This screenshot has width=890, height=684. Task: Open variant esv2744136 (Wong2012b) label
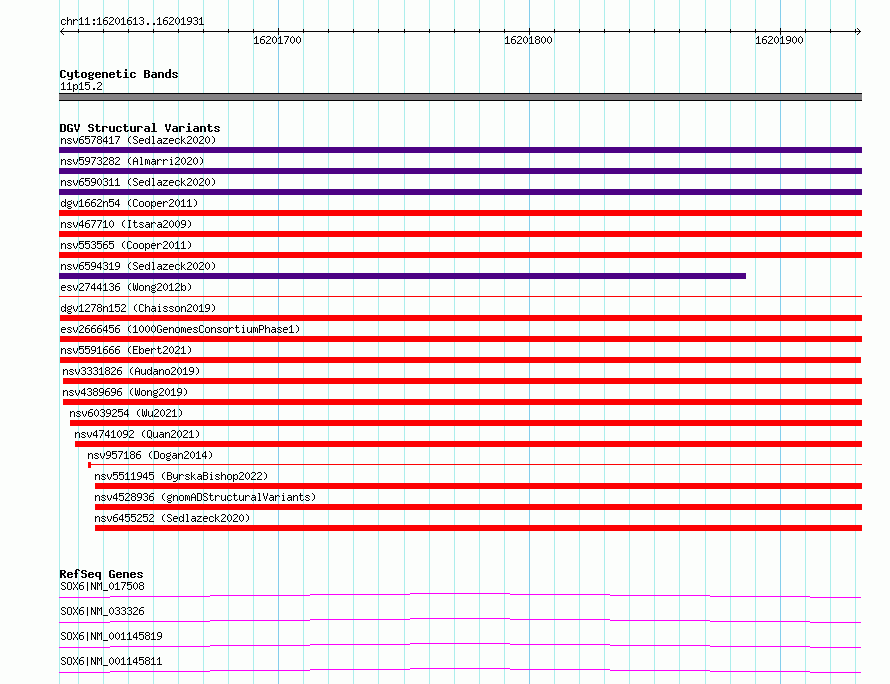[x=126, y=287]
